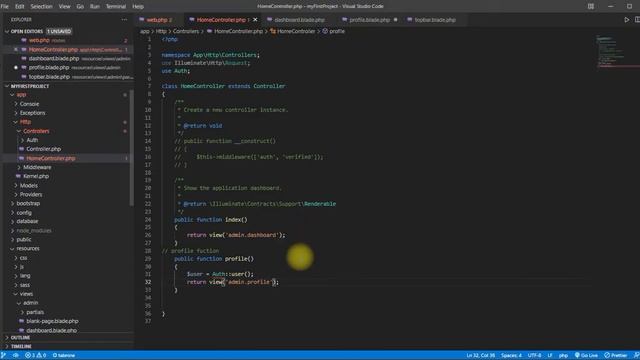Open the layout customization icon in title bar
This screenshot has width=640, height=360.
point(591,6)
